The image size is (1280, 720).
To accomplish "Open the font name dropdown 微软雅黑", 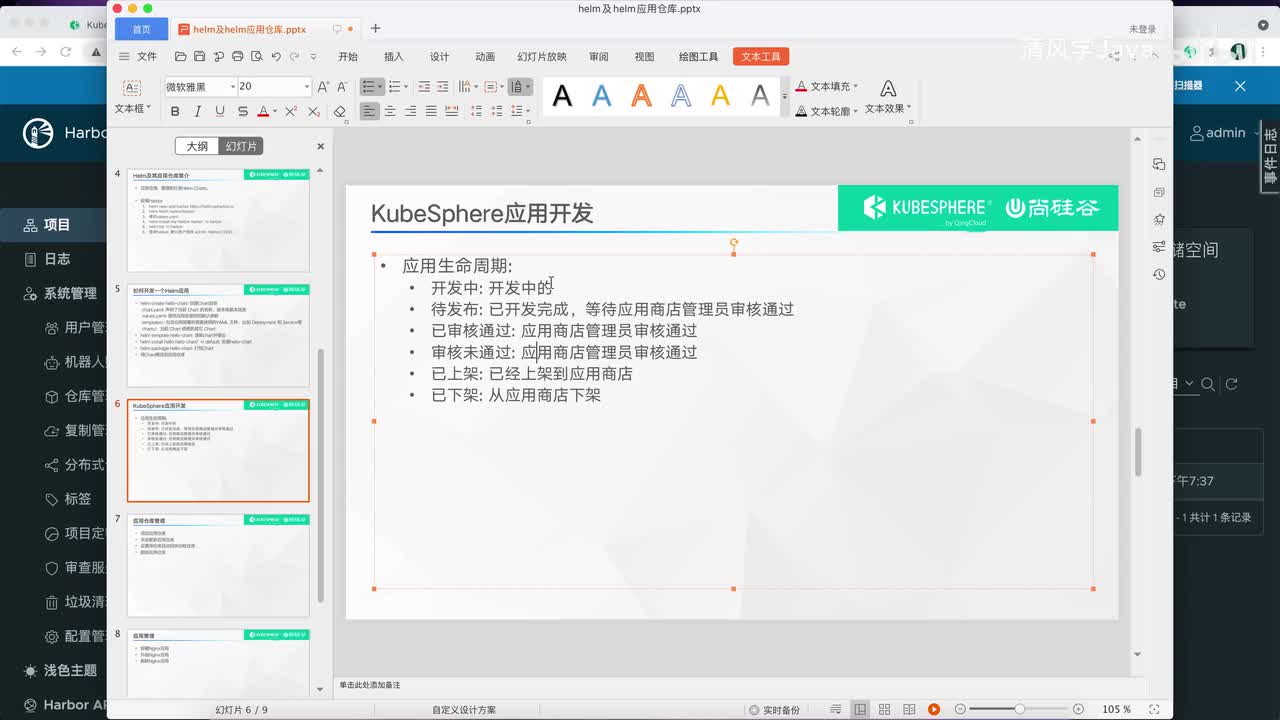I will click(231, 87).
